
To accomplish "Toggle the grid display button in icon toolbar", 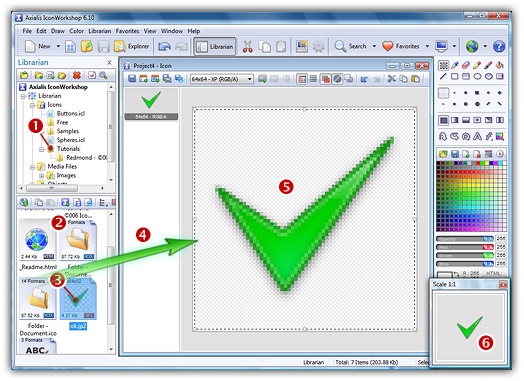I will 302,79.
